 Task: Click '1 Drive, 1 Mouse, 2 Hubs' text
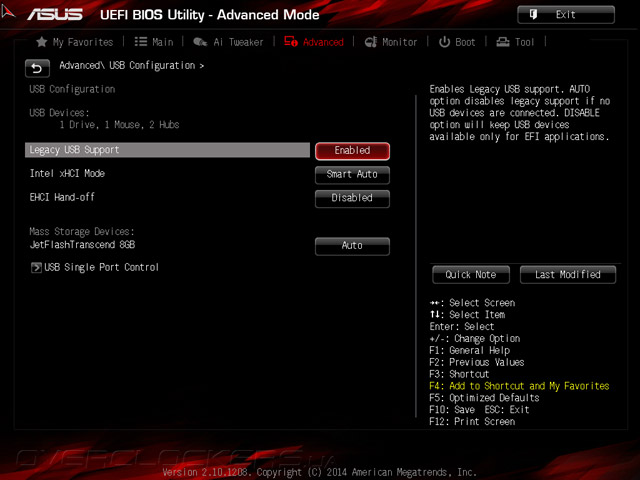(119, 124)
